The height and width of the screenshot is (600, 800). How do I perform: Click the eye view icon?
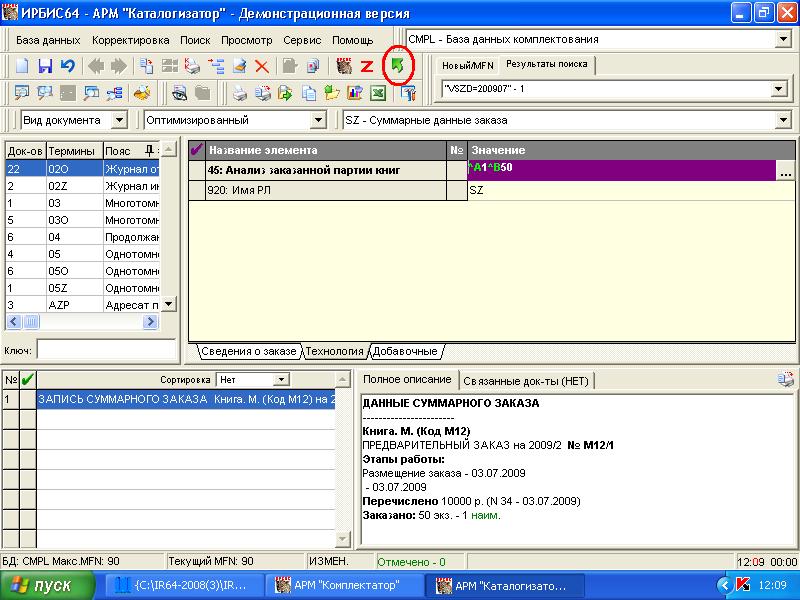point(180,93)
